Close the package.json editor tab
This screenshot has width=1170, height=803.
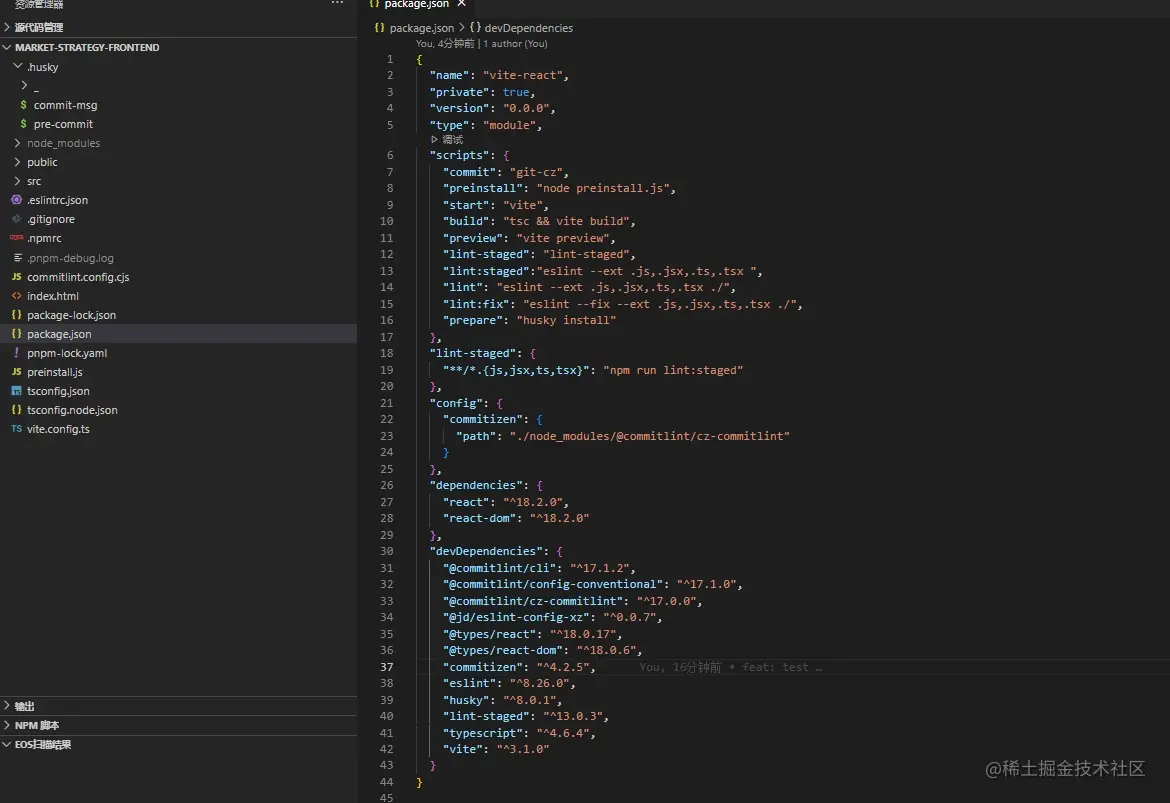tap(461, 4)
